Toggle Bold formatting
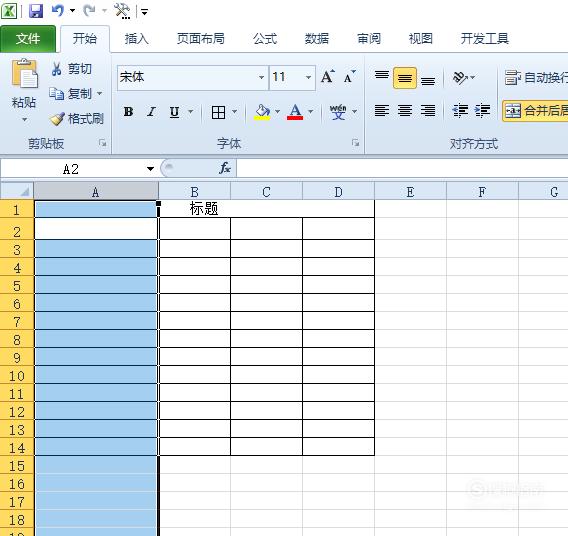This screenshot has height=536, width=568. [x=128, y=112]
